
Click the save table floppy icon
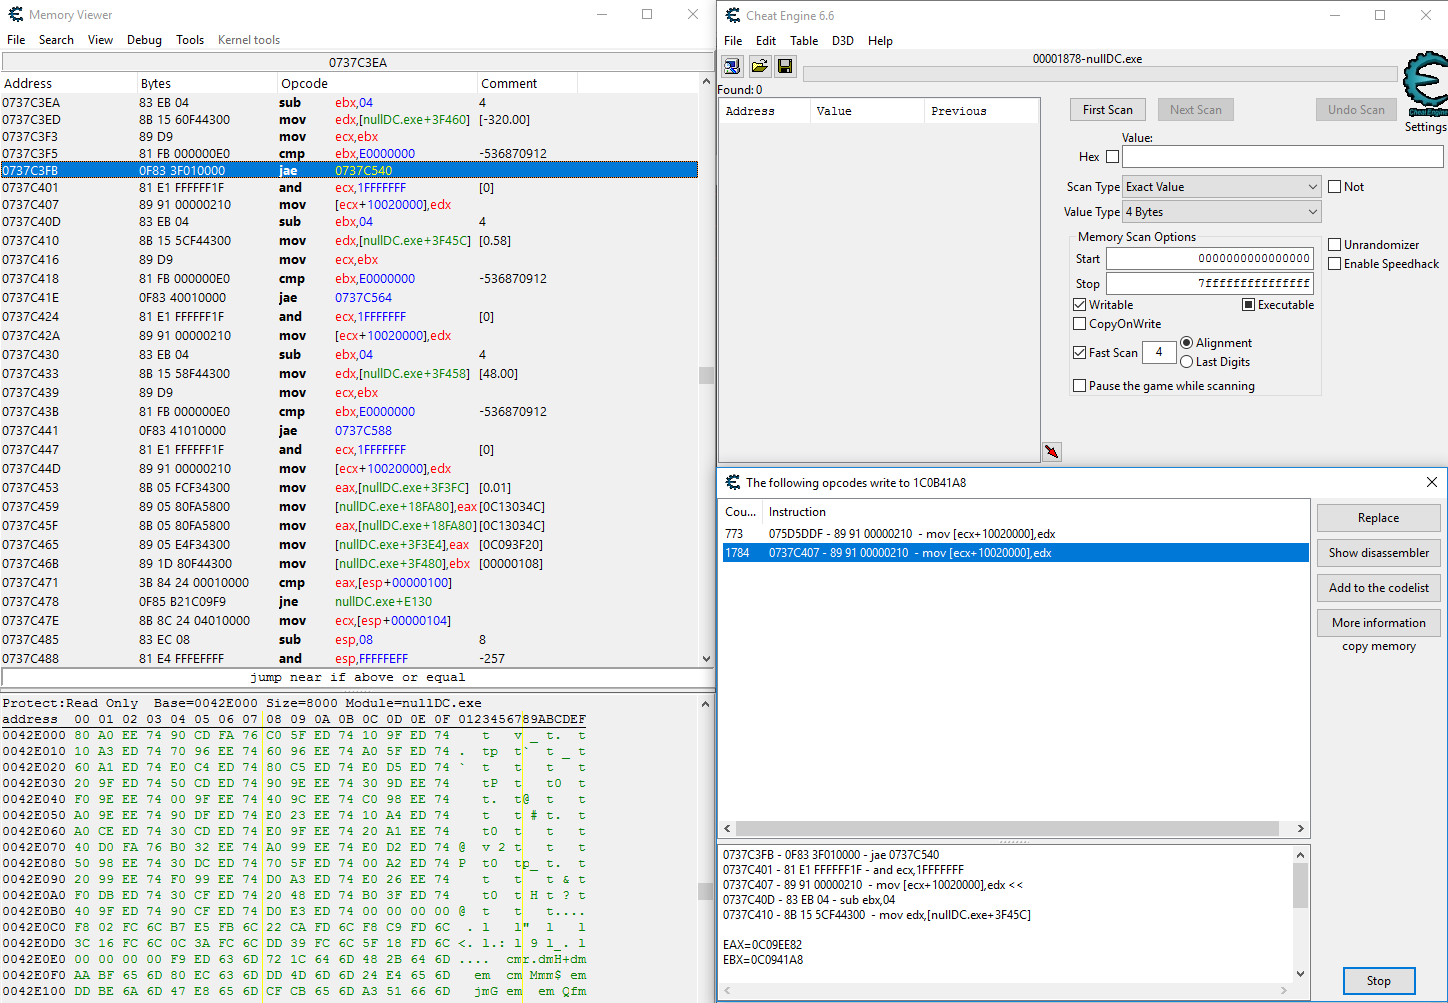click(x=785, y=66)
